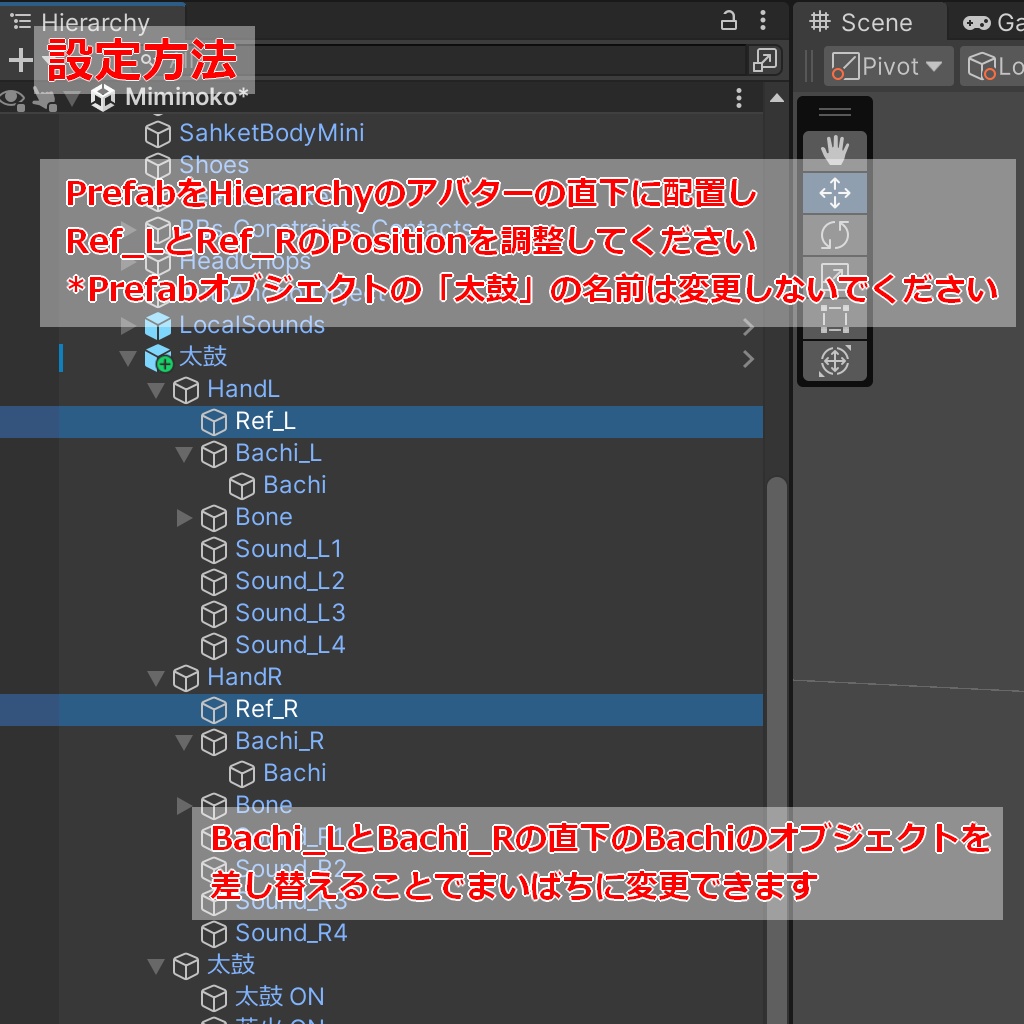Select the 太鼓 ON object
The height and width of the screenshot is (1024, 1024).
point(280,997)
